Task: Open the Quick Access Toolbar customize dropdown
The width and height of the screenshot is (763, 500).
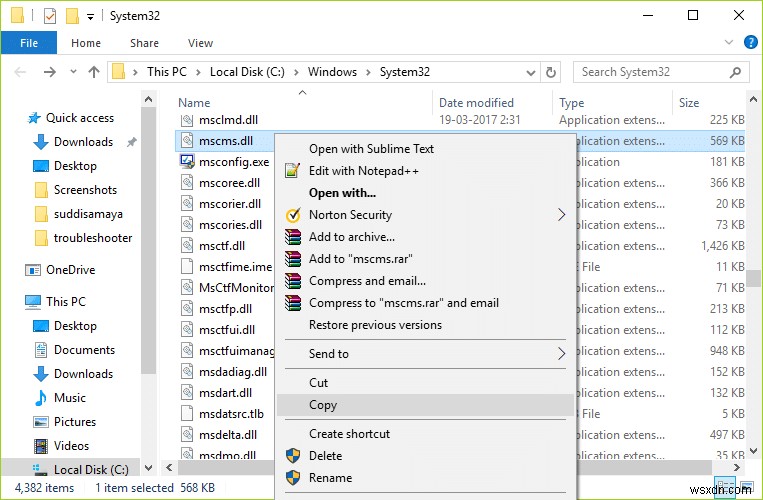Action: pos(92,16)
